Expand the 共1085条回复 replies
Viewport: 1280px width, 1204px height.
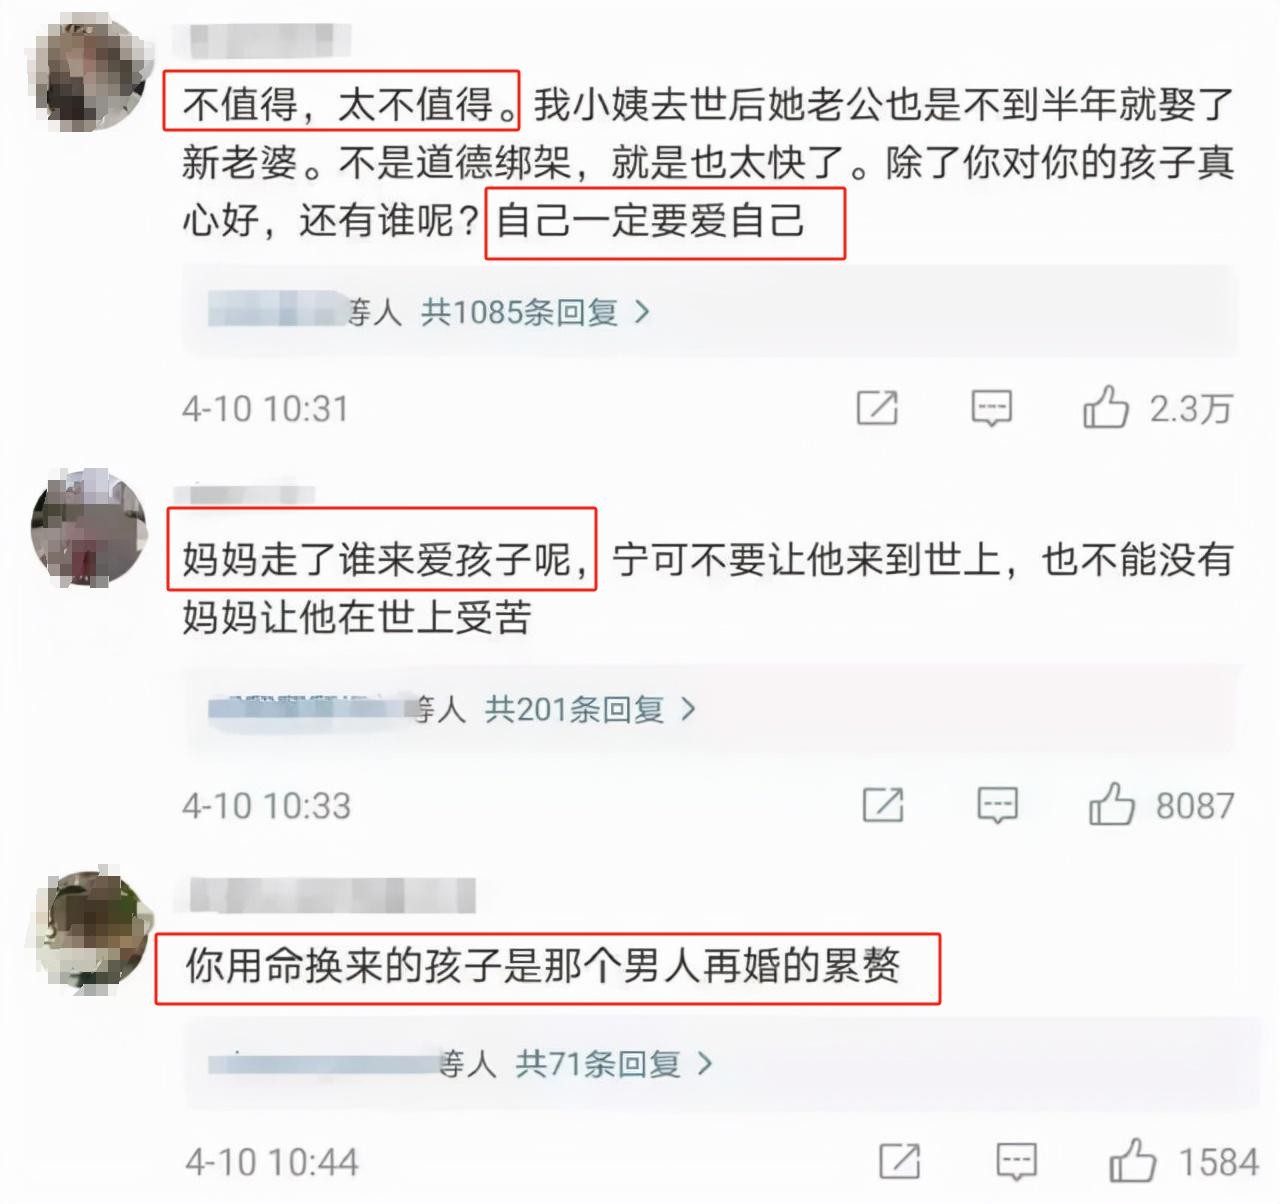(x=535, y=313)
